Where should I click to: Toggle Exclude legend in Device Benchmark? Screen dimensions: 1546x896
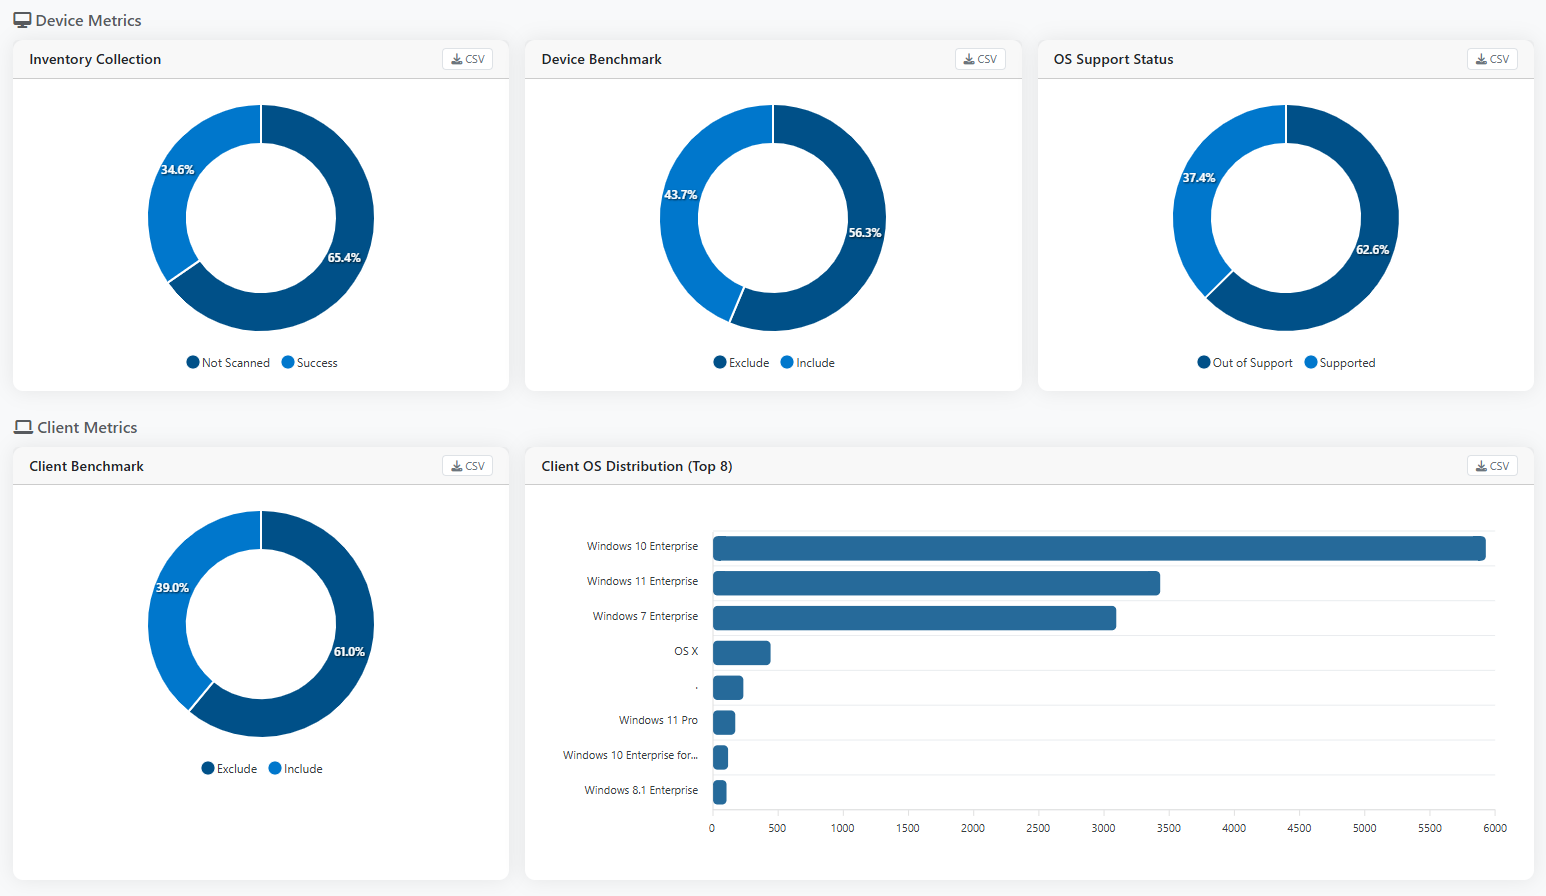(741, 363)
